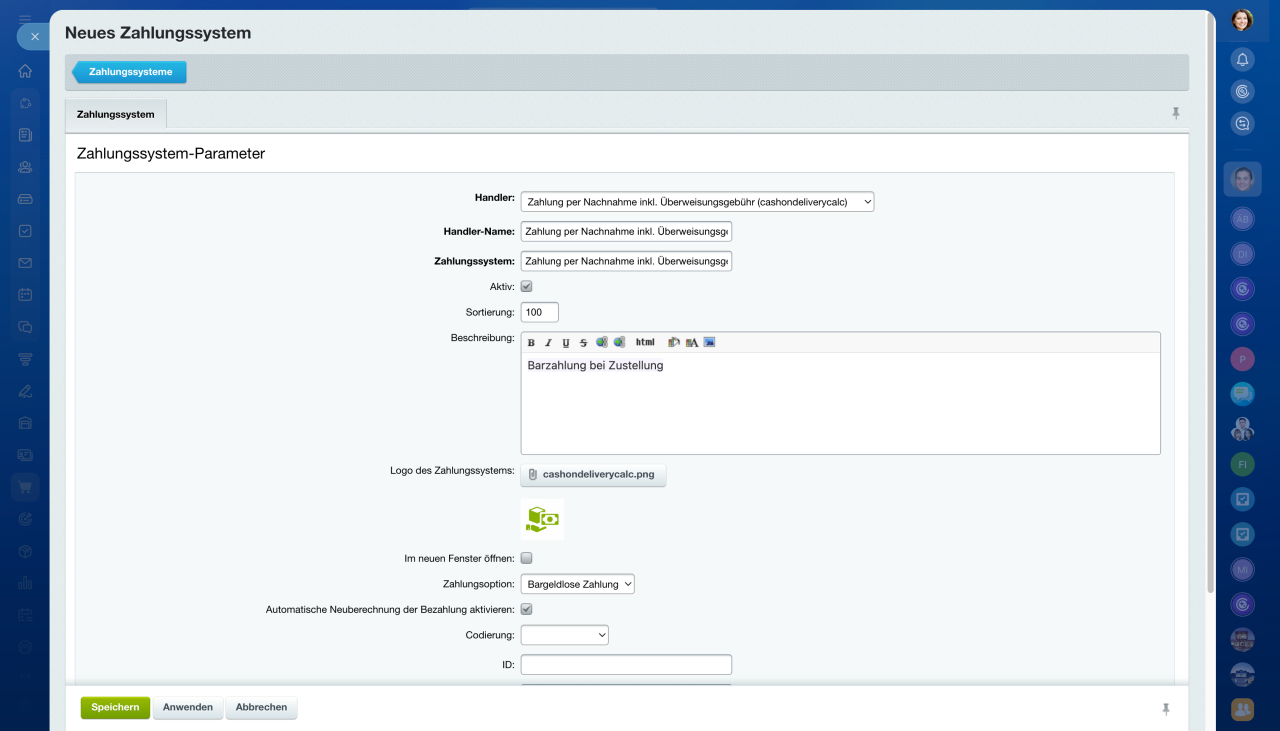Open the text color picker in the editor

692,343
